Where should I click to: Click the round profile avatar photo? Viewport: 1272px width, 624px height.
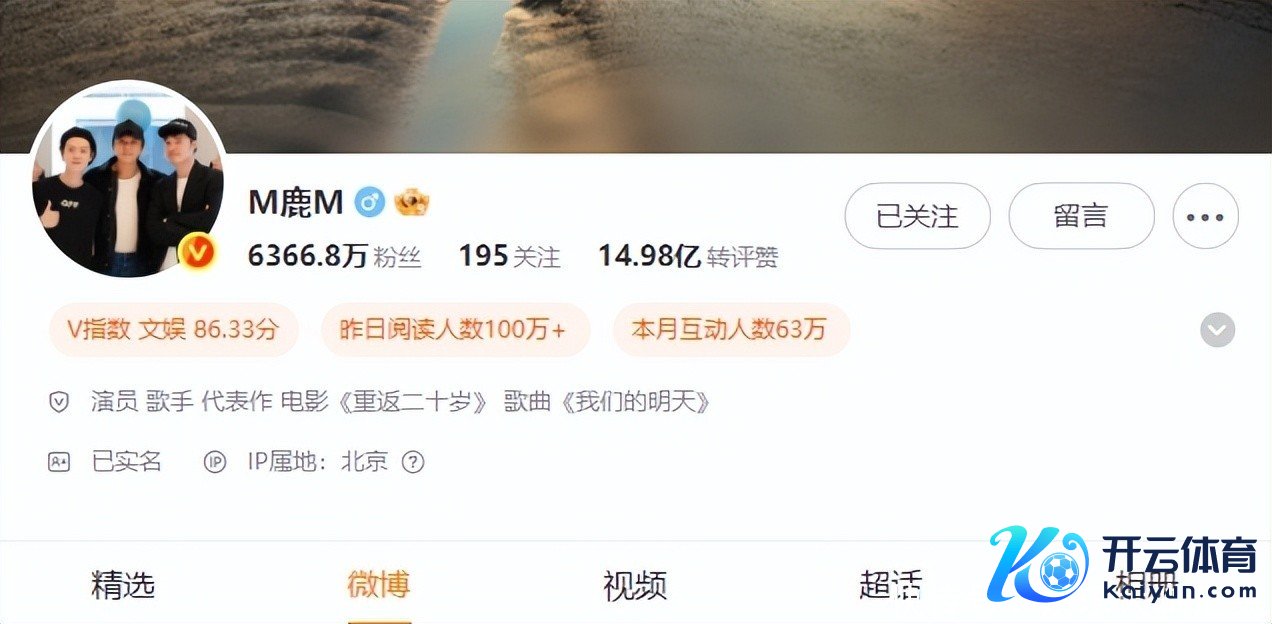(x=127, y=182)
